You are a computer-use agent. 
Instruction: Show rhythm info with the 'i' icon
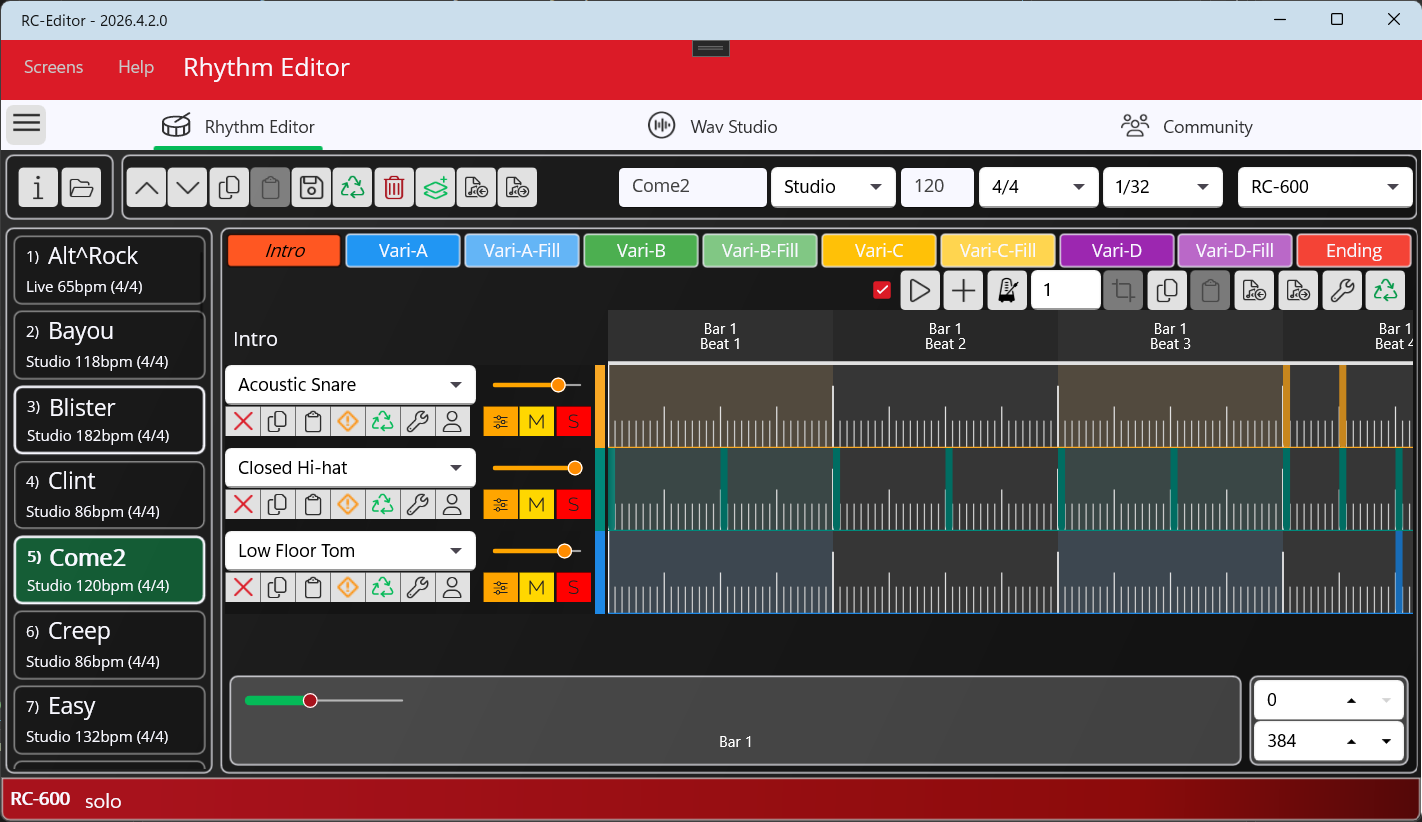38,187
